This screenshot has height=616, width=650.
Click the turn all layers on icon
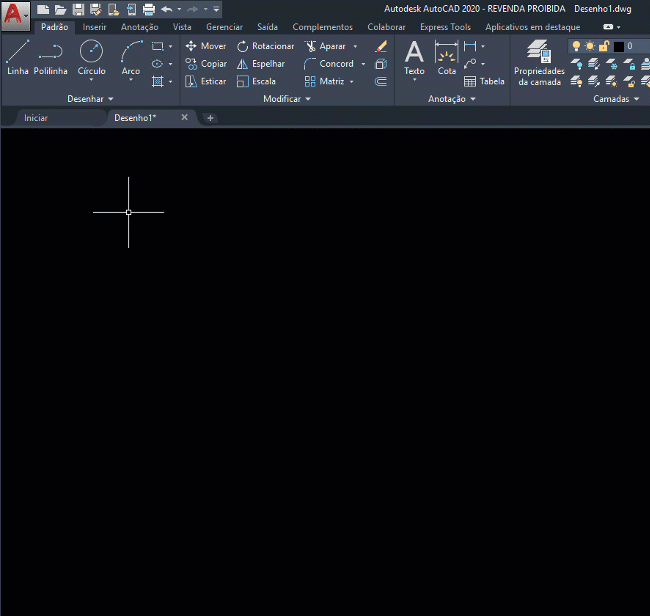point(576,81)
